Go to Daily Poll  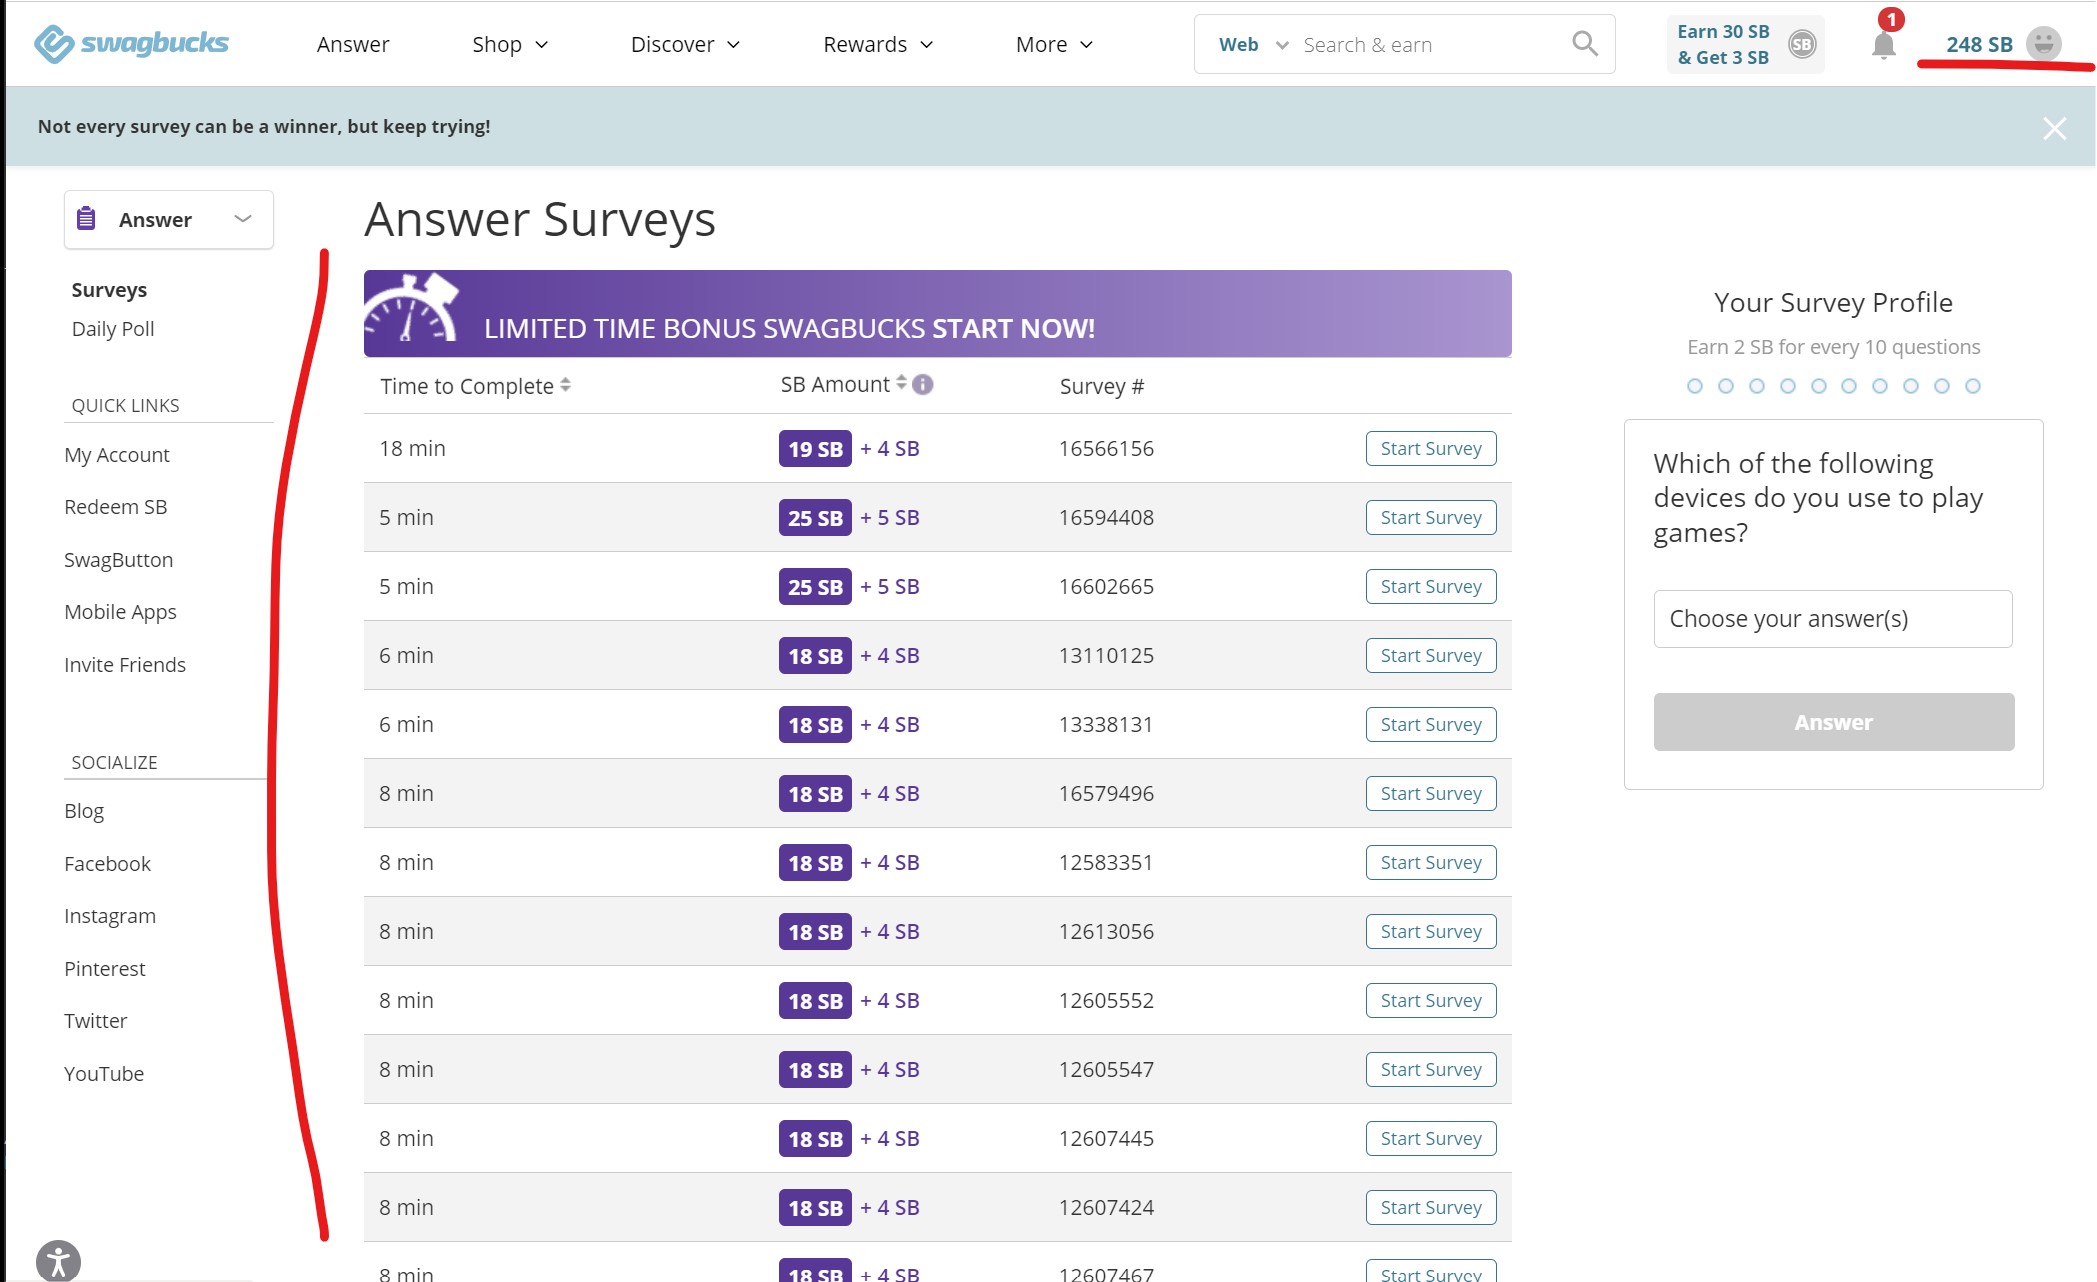point(113,329)
